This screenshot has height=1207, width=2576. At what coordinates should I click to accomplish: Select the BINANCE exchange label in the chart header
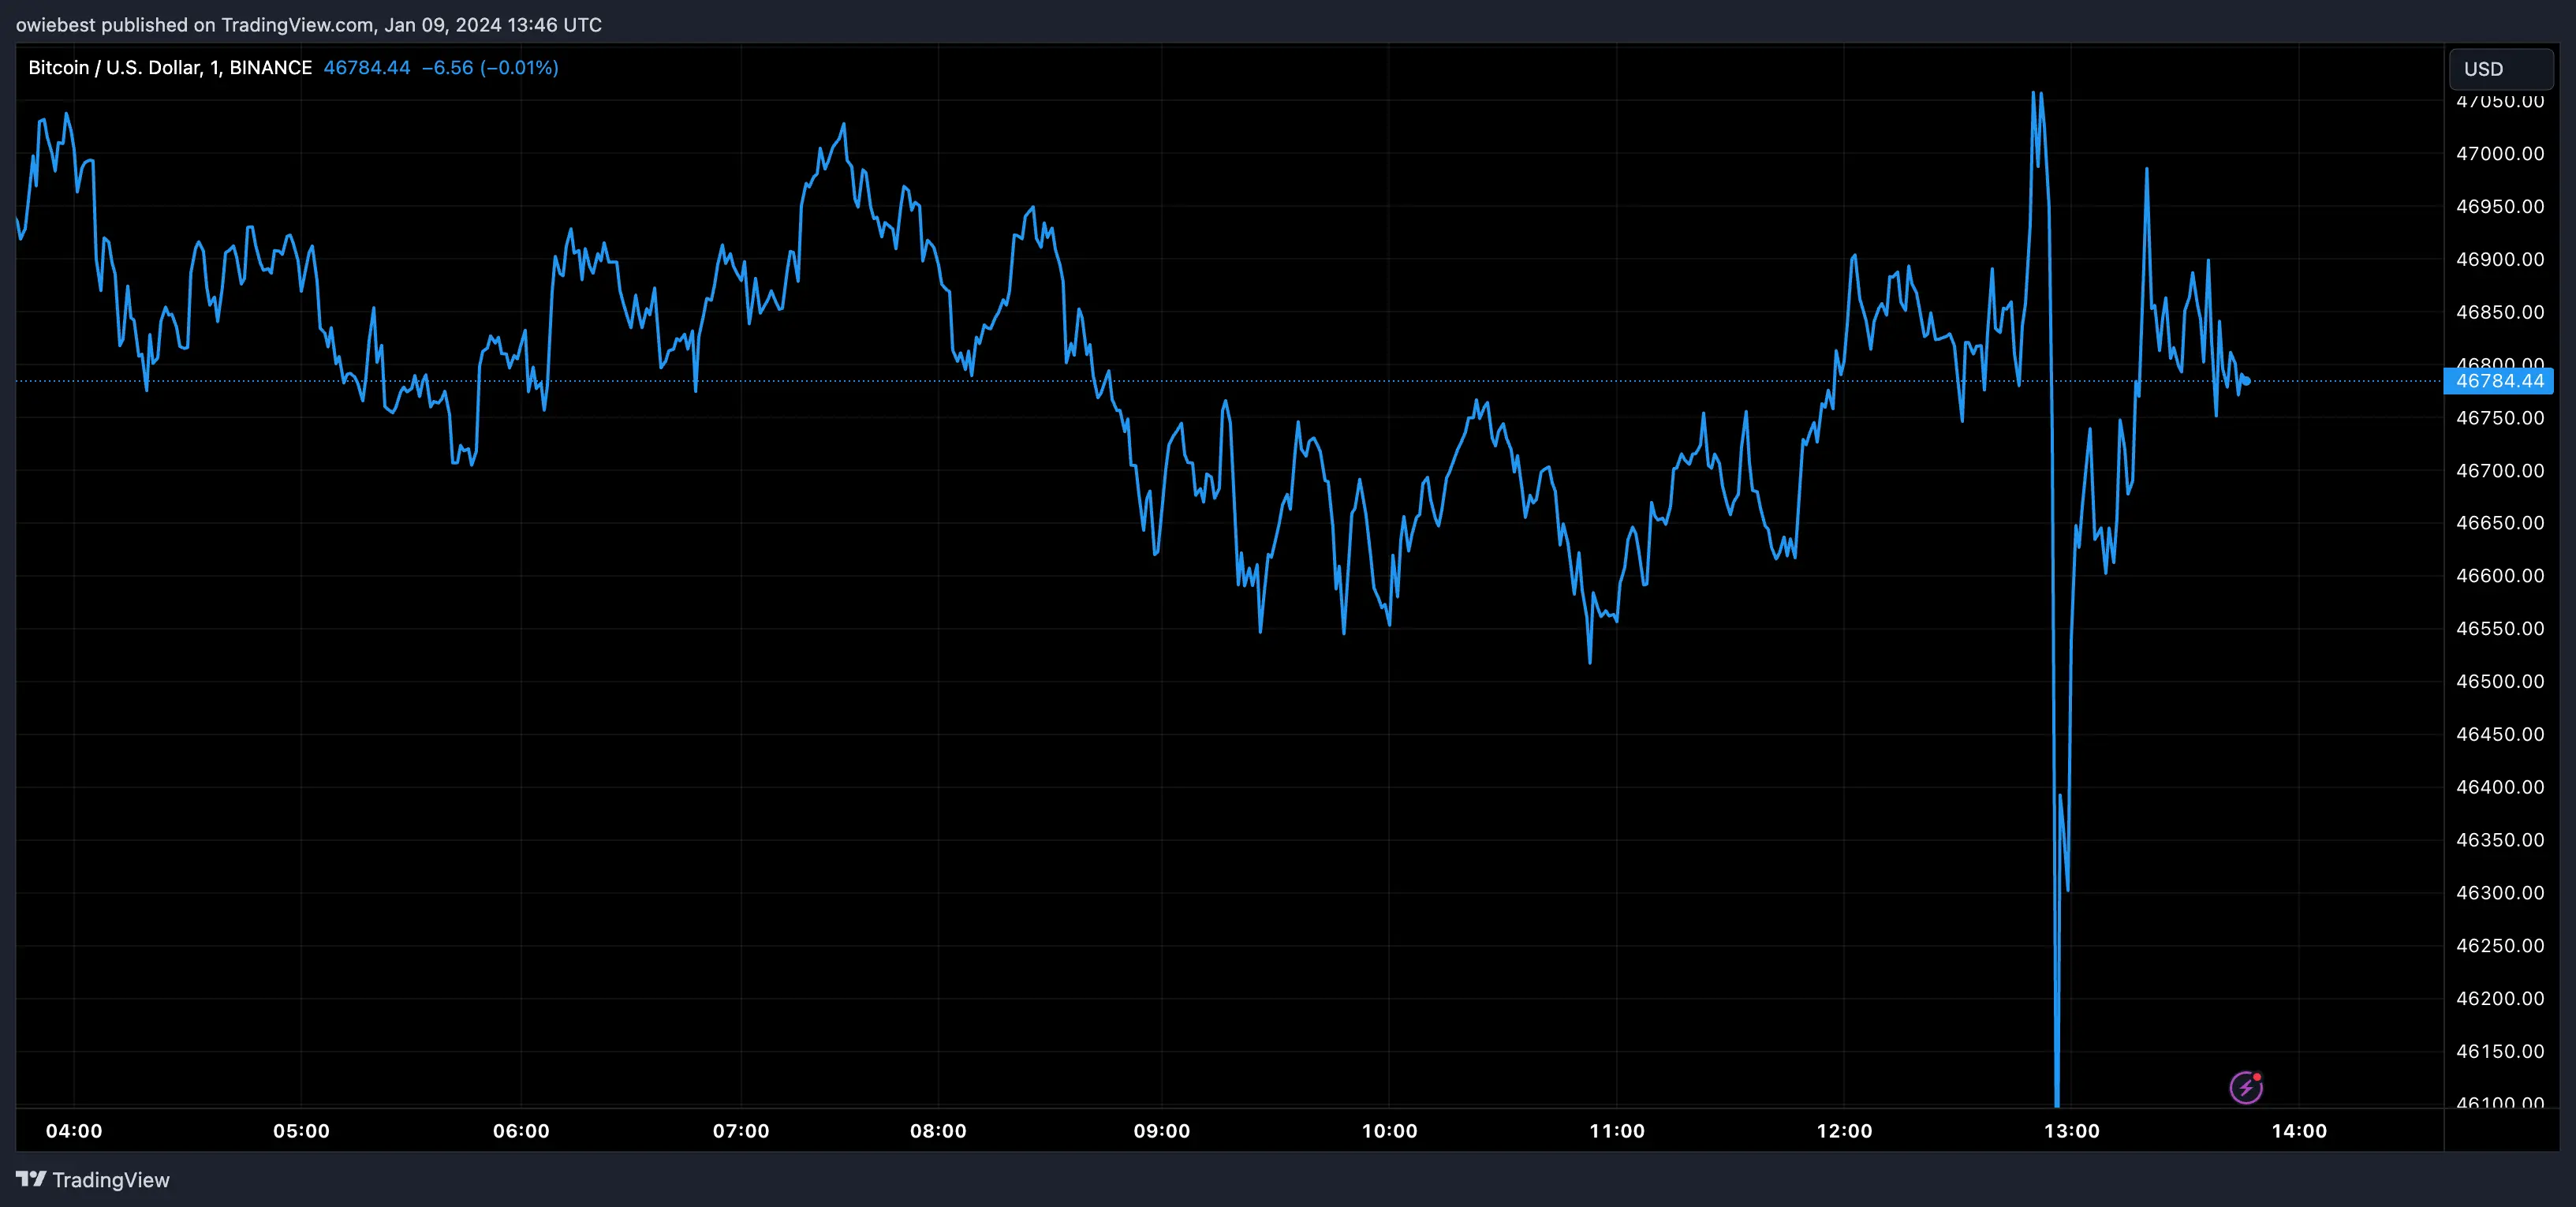pyautogui.click(x=270, y=67)
